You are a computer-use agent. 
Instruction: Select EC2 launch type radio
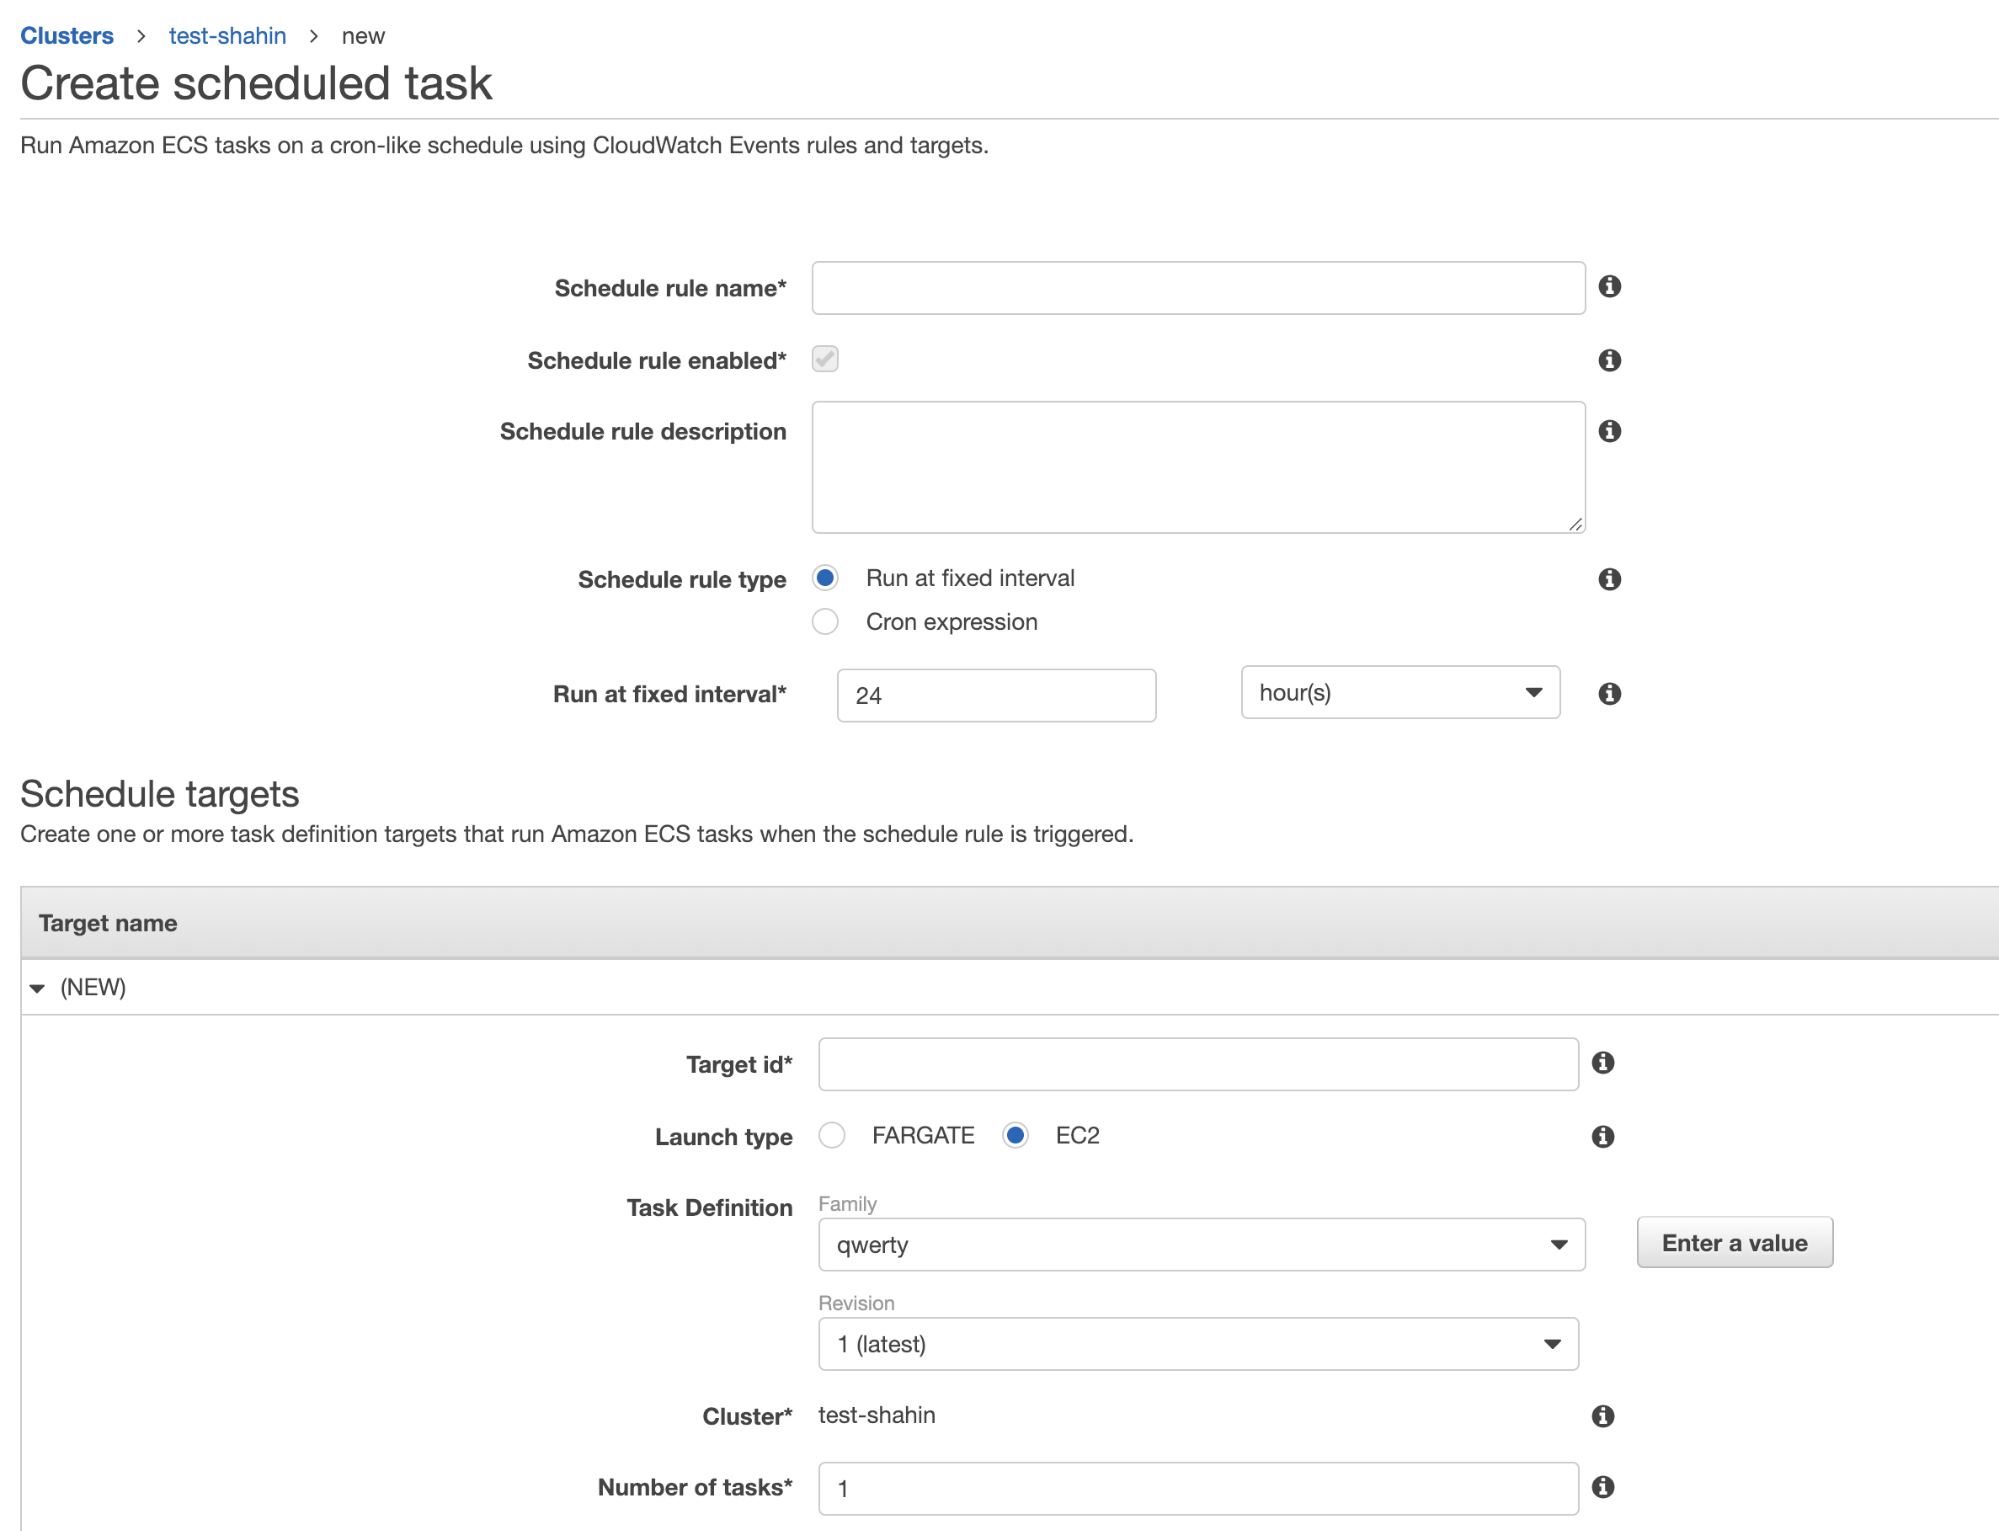(x=1015, y=1136)
